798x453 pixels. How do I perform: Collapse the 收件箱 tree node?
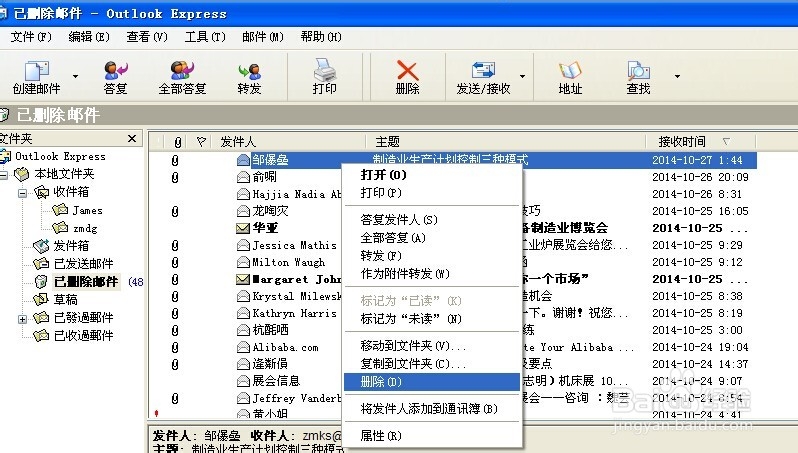pos(22,193)
